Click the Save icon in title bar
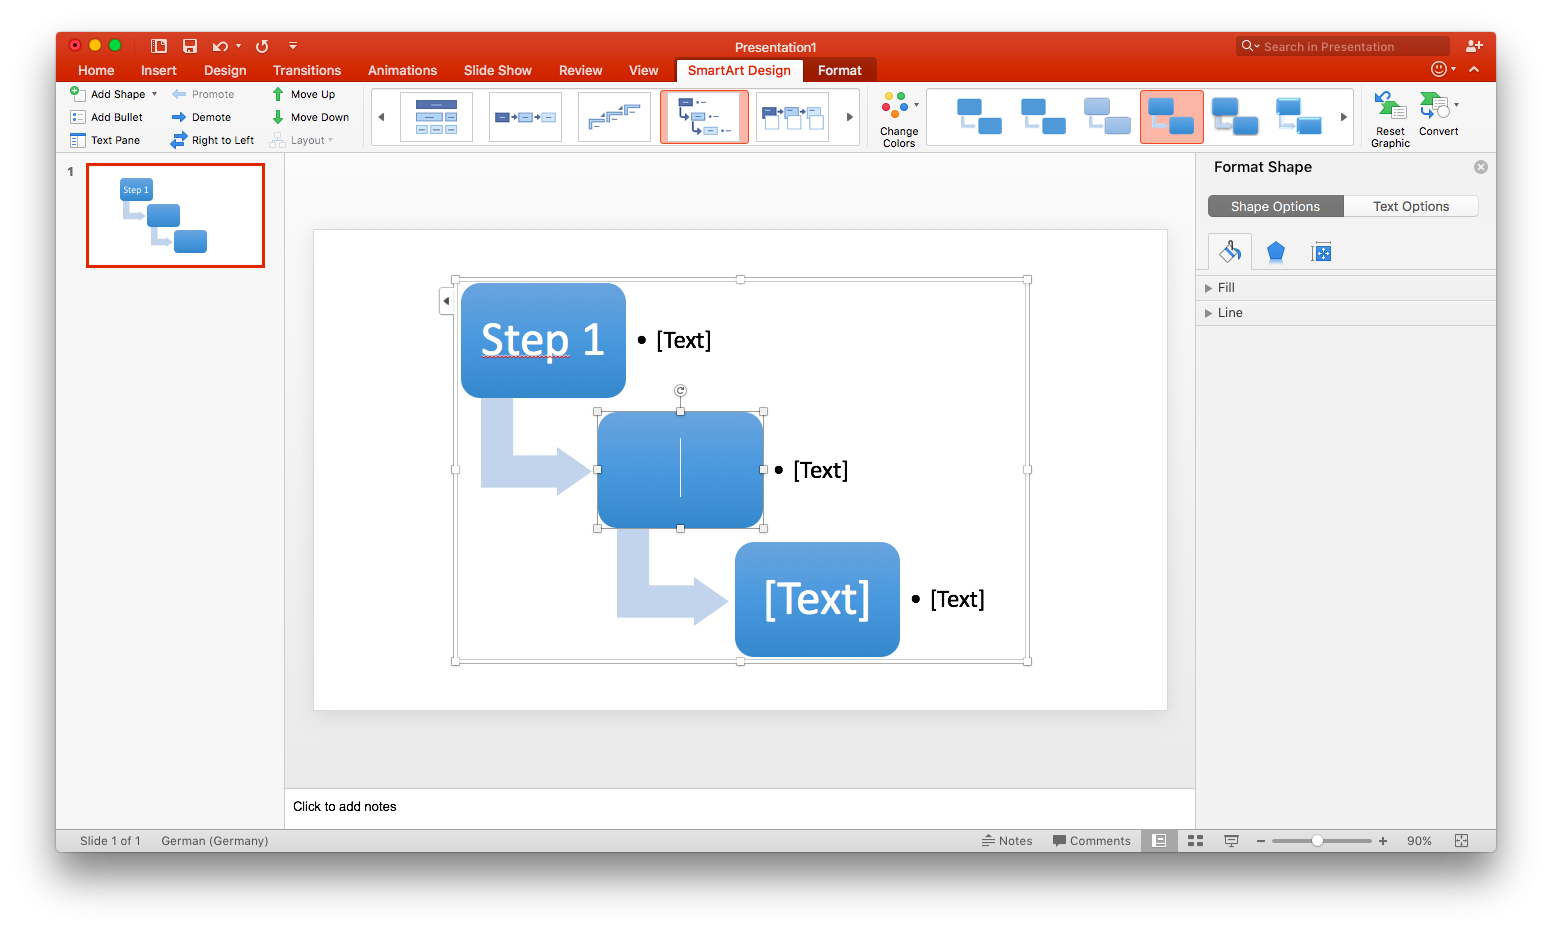 [x=190, y=46]
